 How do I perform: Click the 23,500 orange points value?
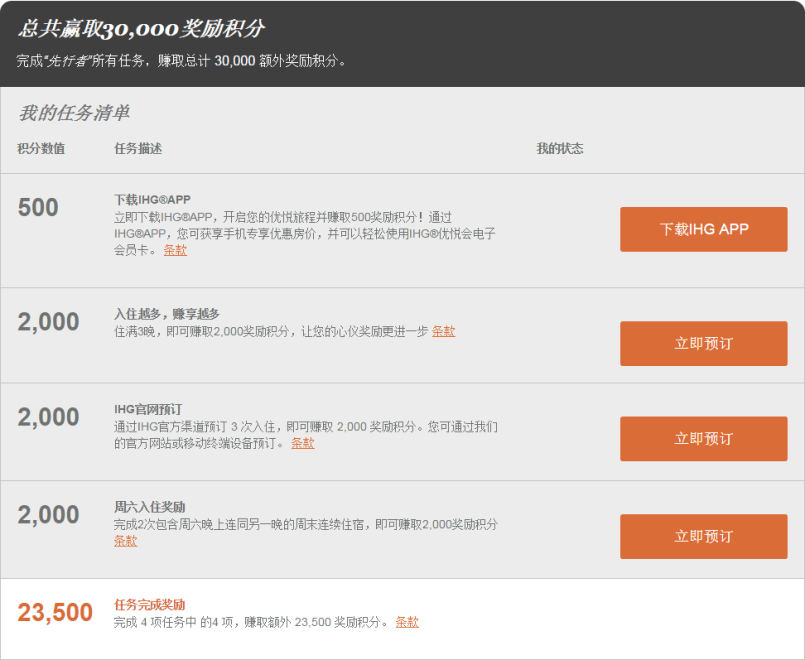(x=55, y=612)
